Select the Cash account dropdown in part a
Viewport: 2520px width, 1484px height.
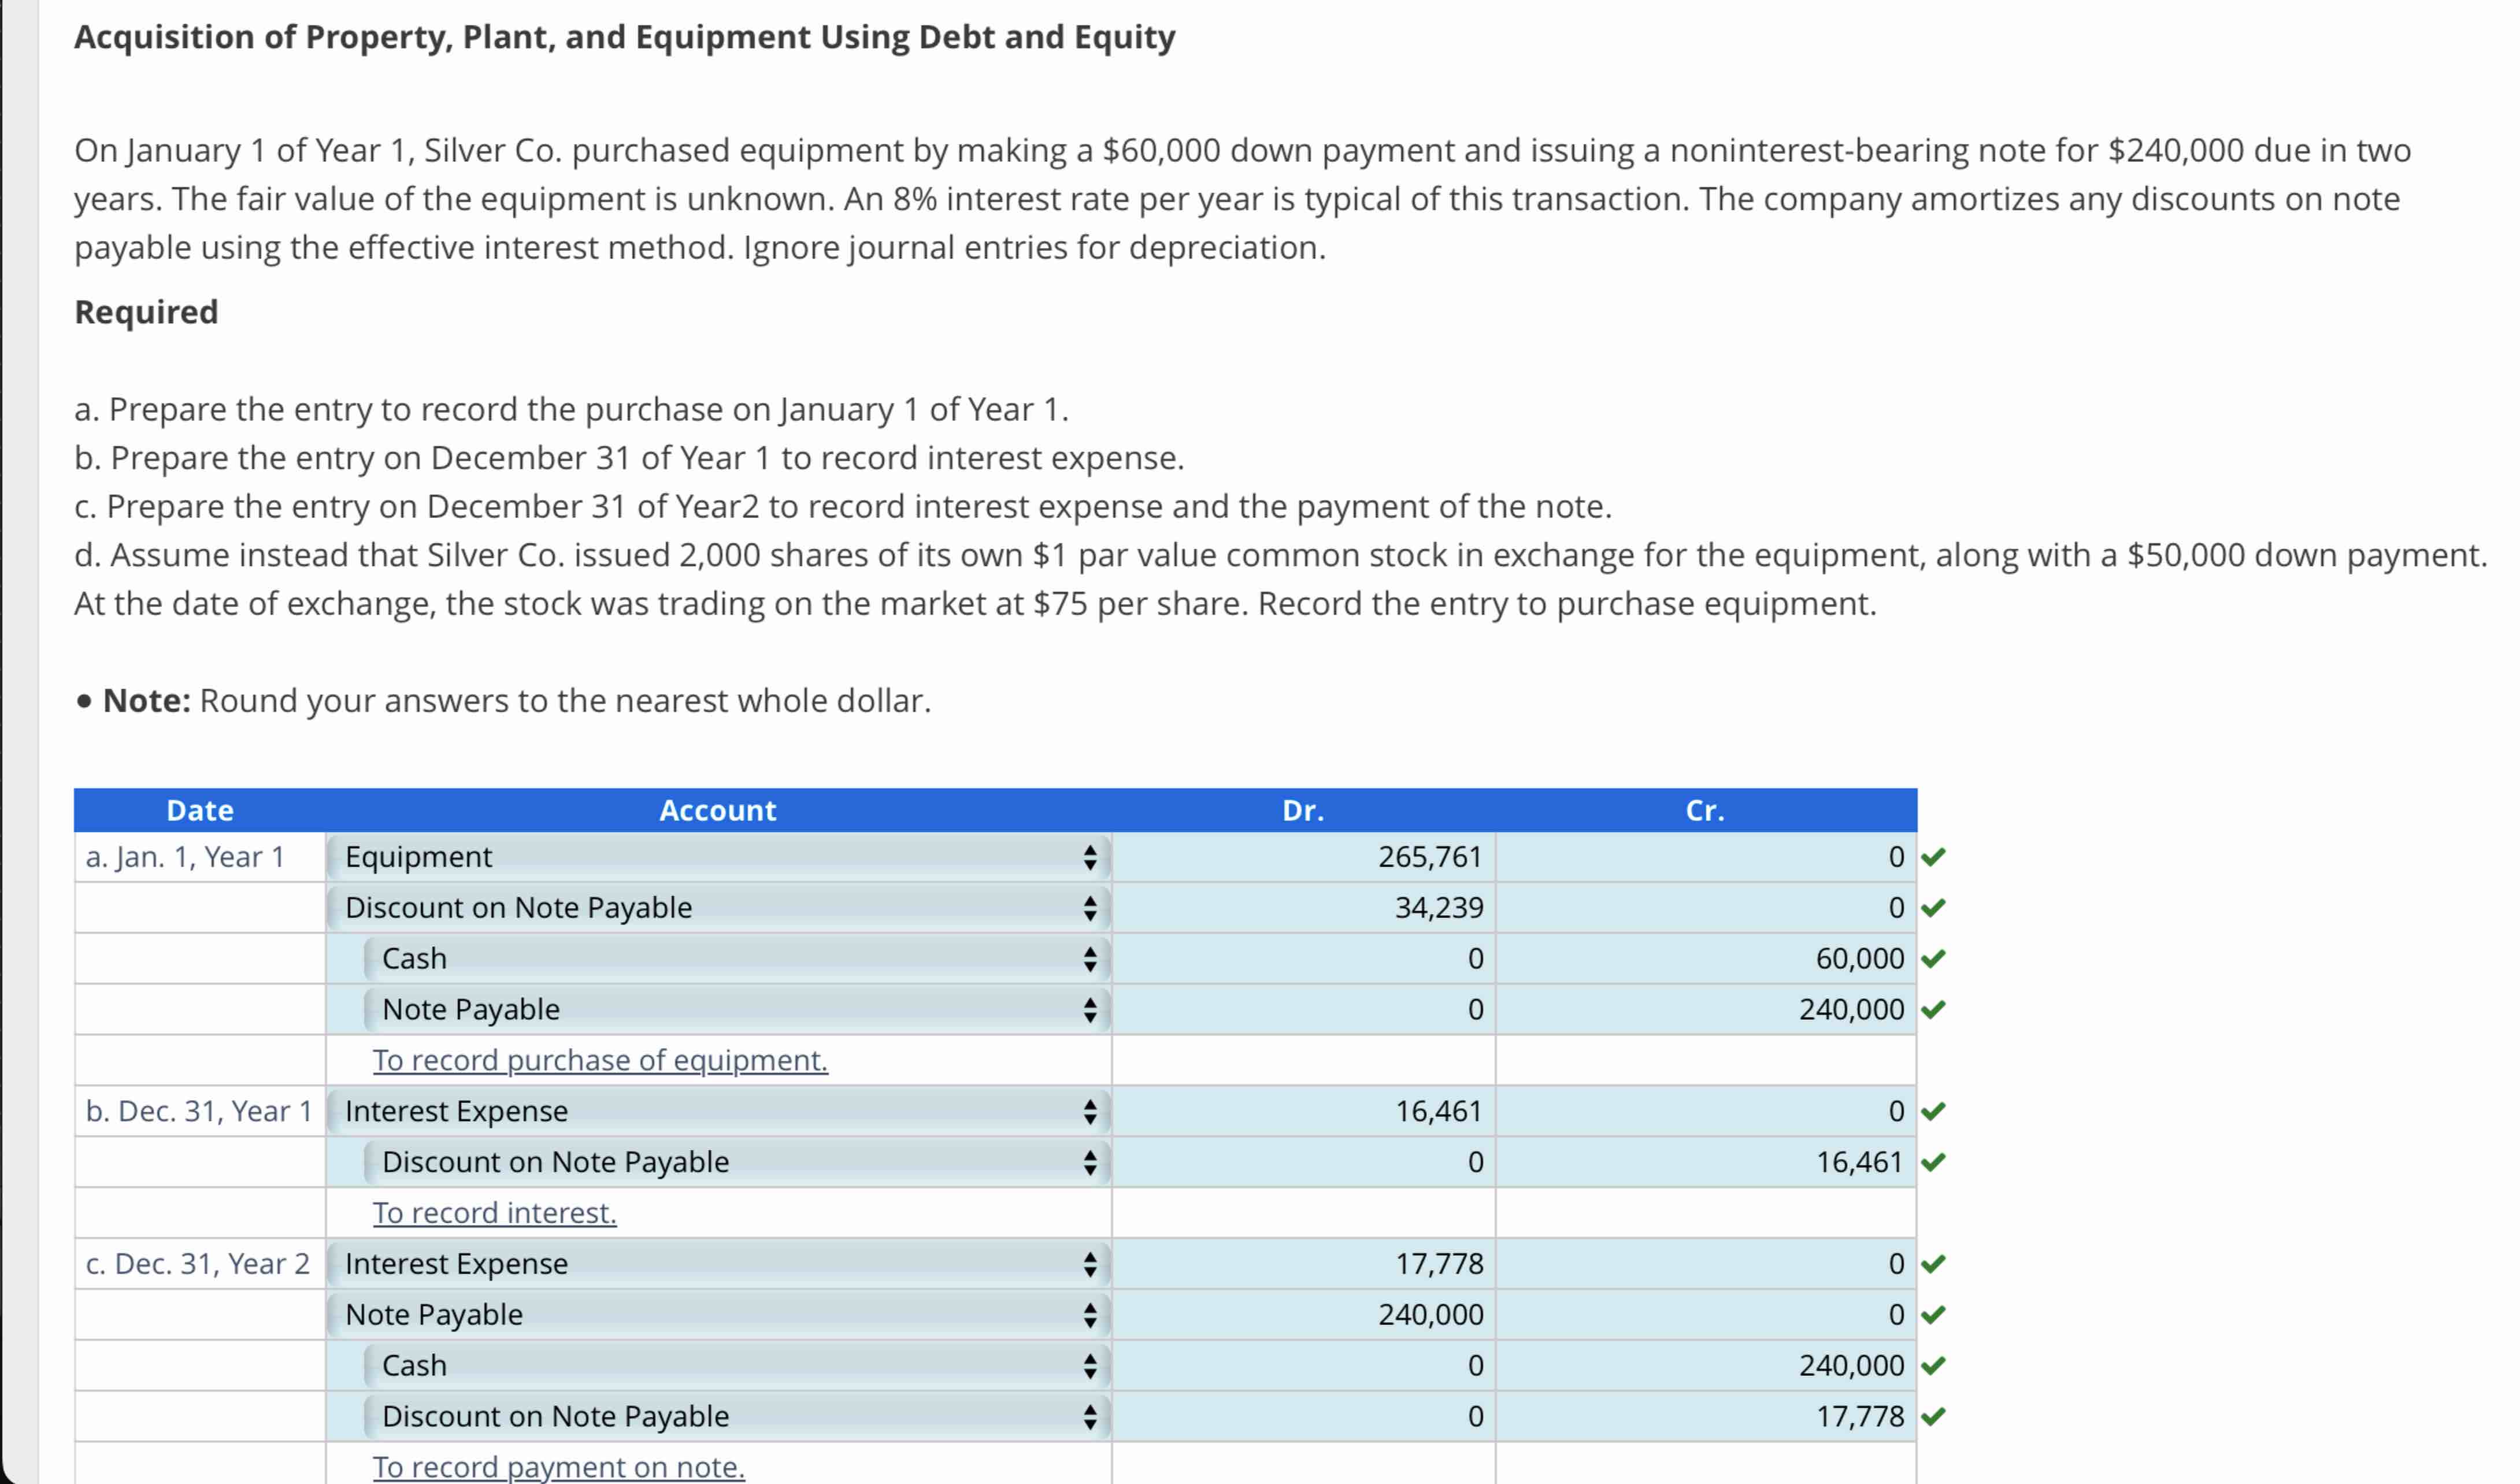pos(1089,958)
